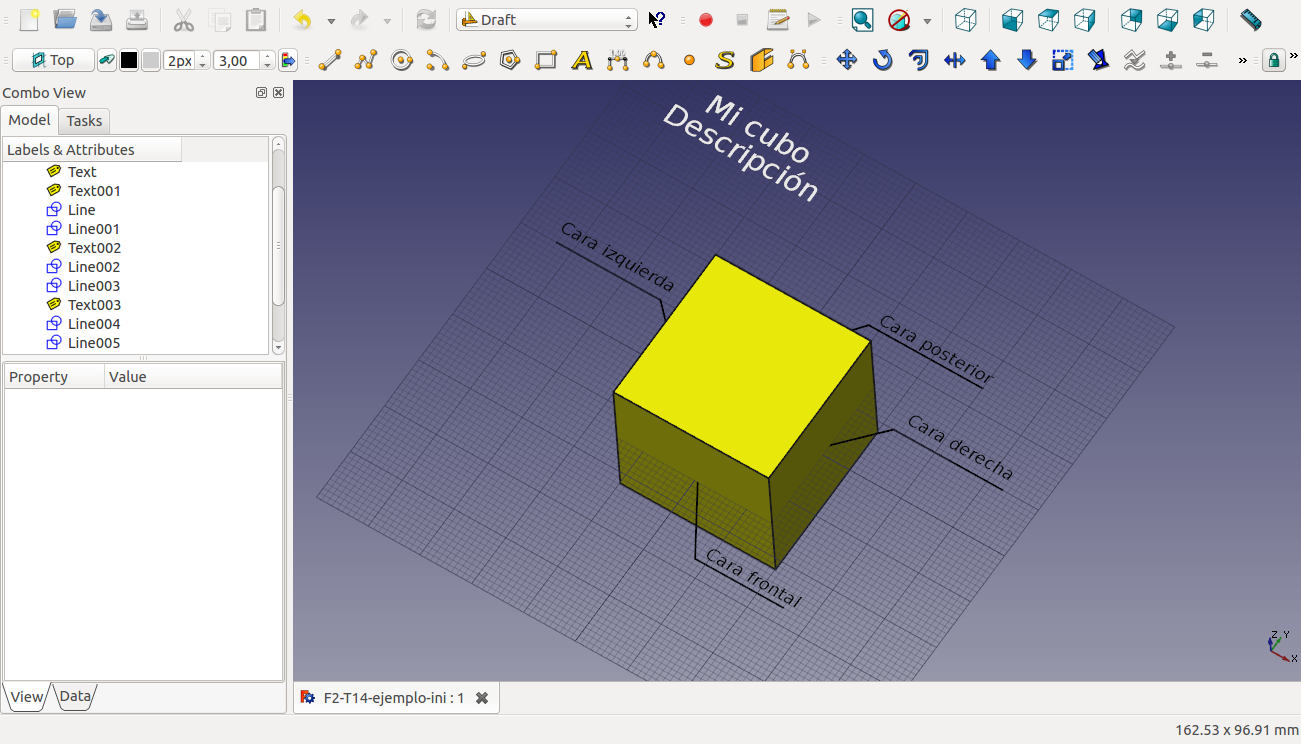Click the Top working plane button

[53, 61]
